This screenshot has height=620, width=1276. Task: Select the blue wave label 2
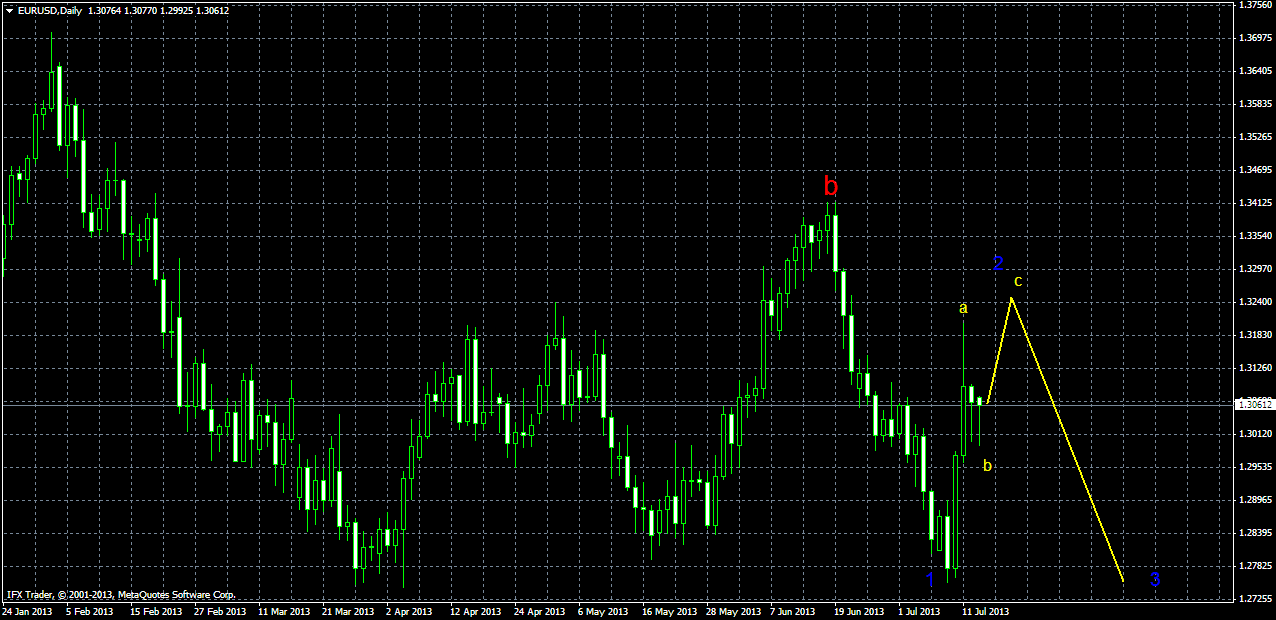click(998, 263)
